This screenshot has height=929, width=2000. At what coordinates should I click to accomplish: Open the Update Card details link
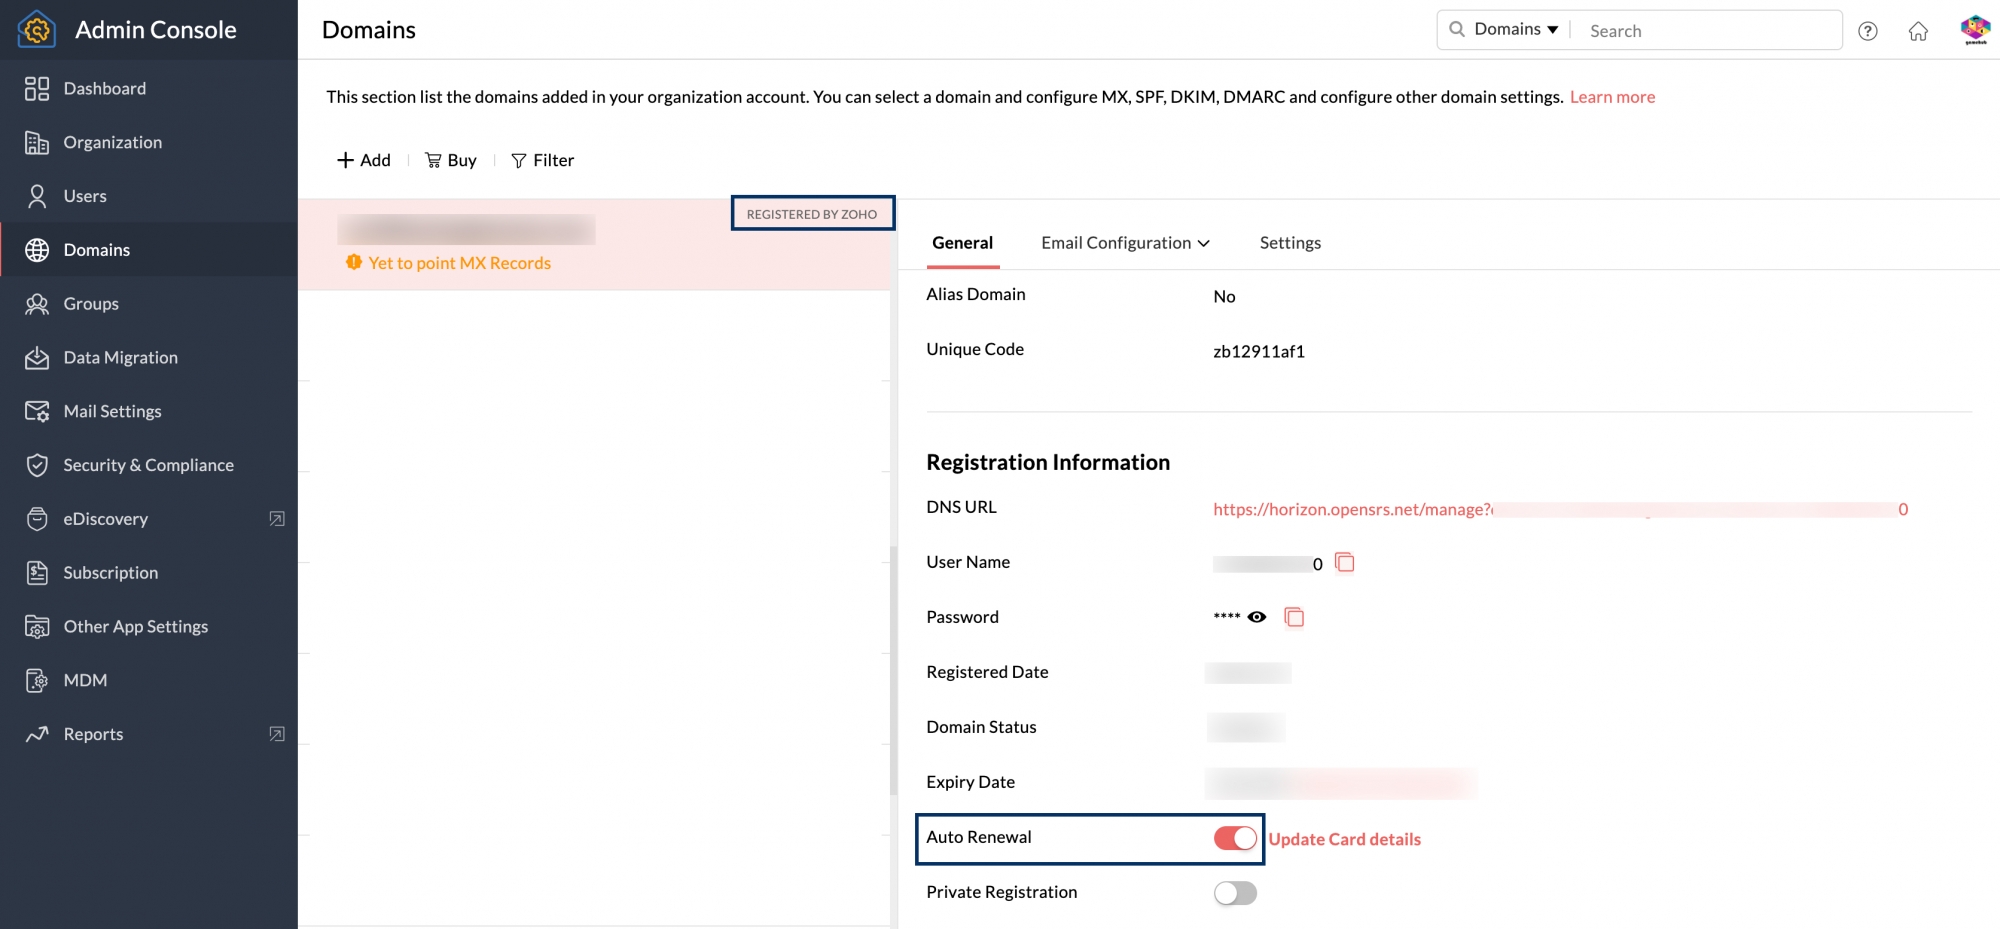tap(1344, 839)
